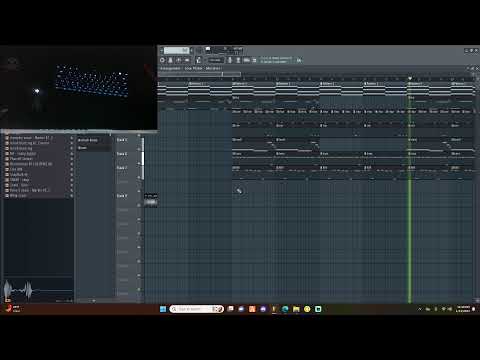Click the Windows Start button
Image resolution: width=480 pixels, height=360 pixels.
pyautogui.click(x=163, y=309)
